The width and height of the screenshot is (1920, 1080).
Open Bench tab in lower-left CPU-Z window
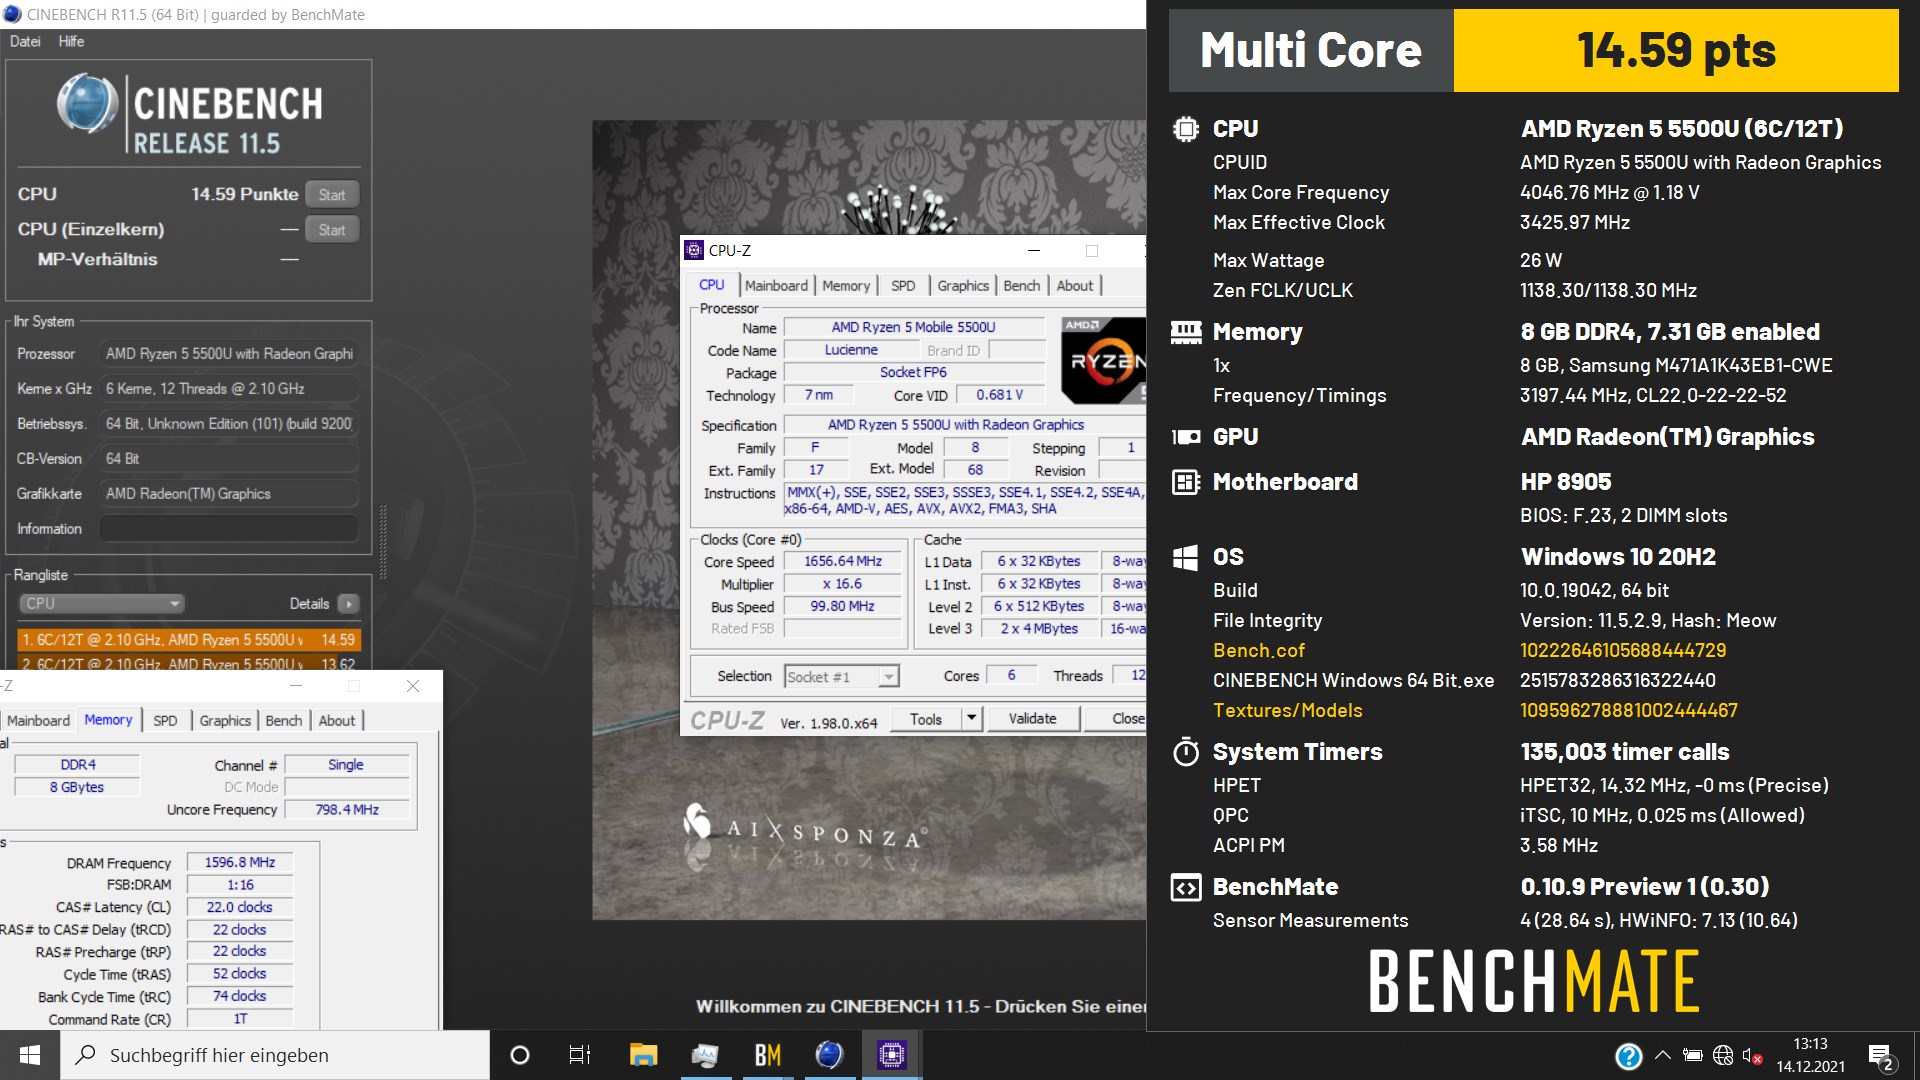point(283,720)
